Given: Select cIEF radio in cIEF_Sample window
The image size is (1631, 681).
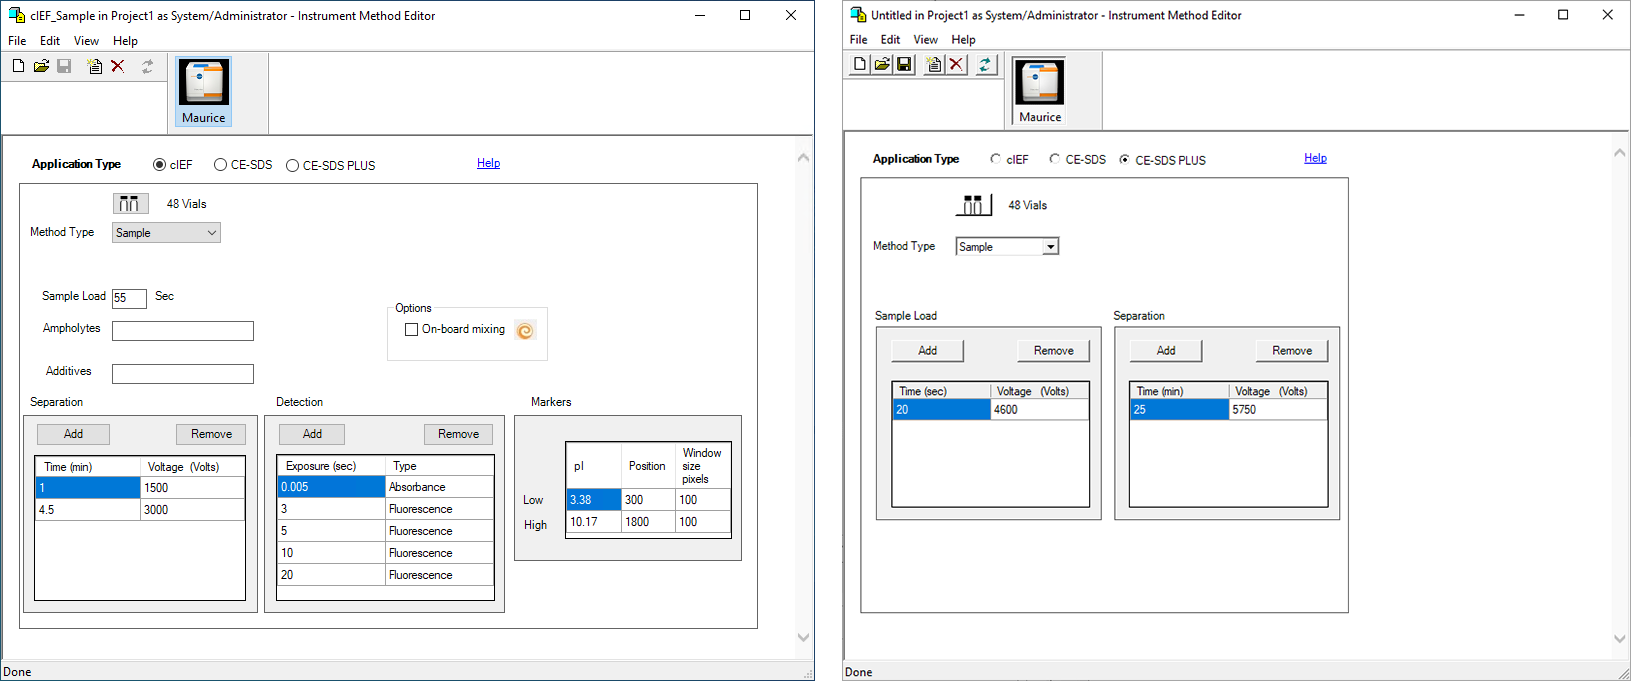Looking at the screenshot, I should click(159, 165).
